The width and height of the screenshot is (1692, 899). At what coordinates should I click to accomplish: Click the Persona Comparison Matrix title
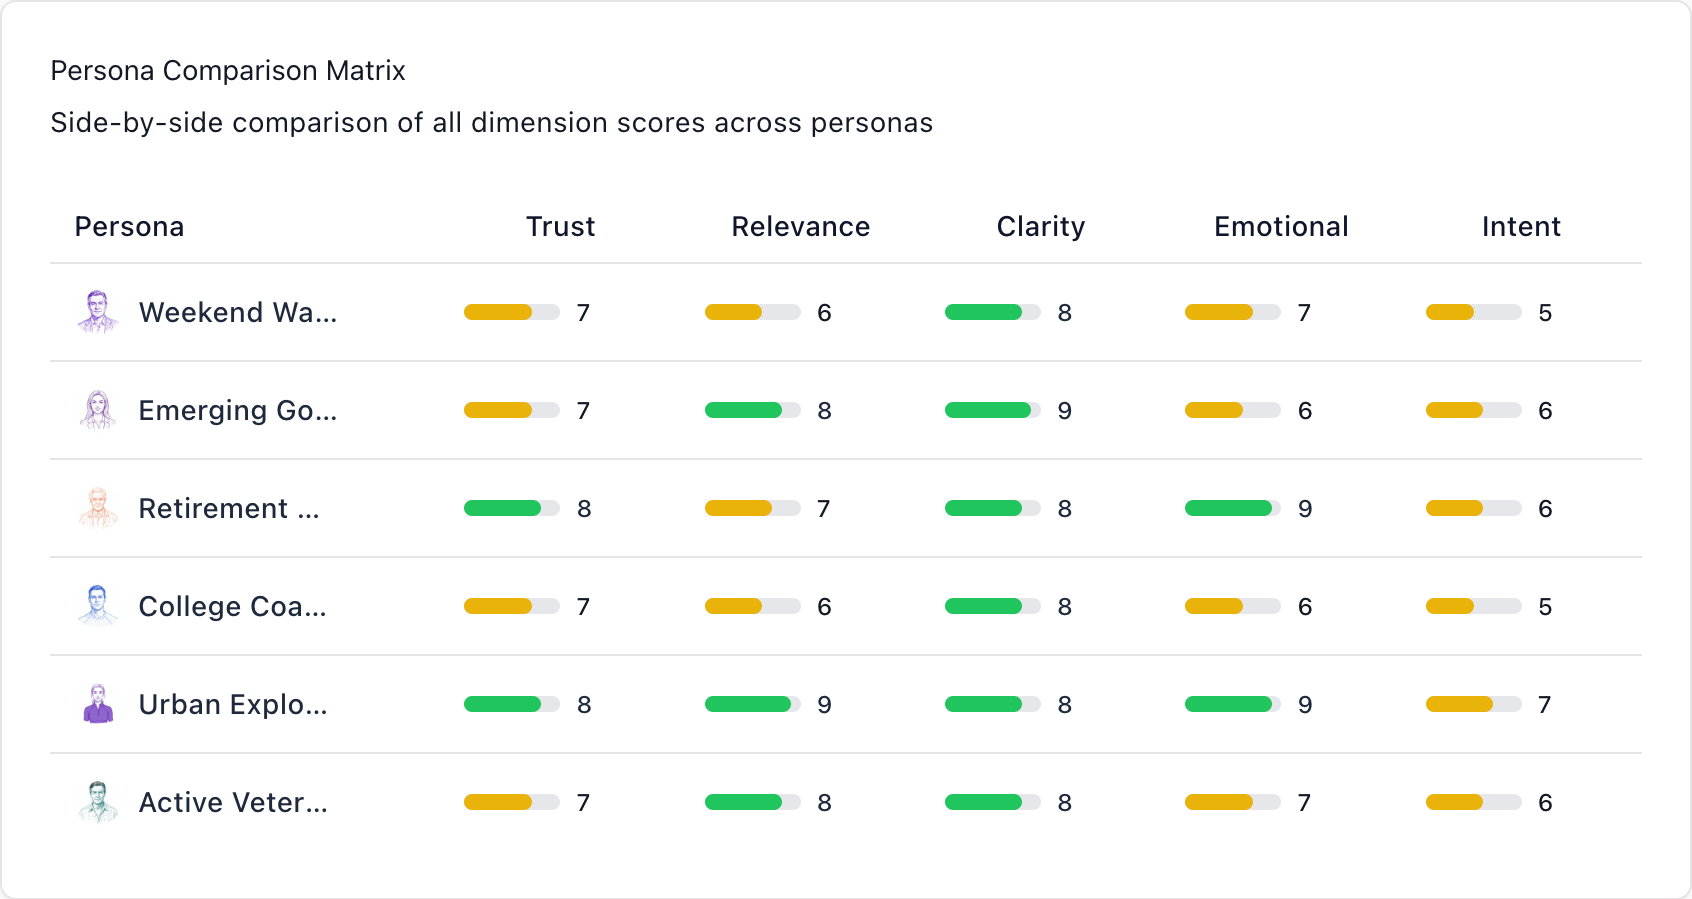pyautogui.click(x=228, y=70)
